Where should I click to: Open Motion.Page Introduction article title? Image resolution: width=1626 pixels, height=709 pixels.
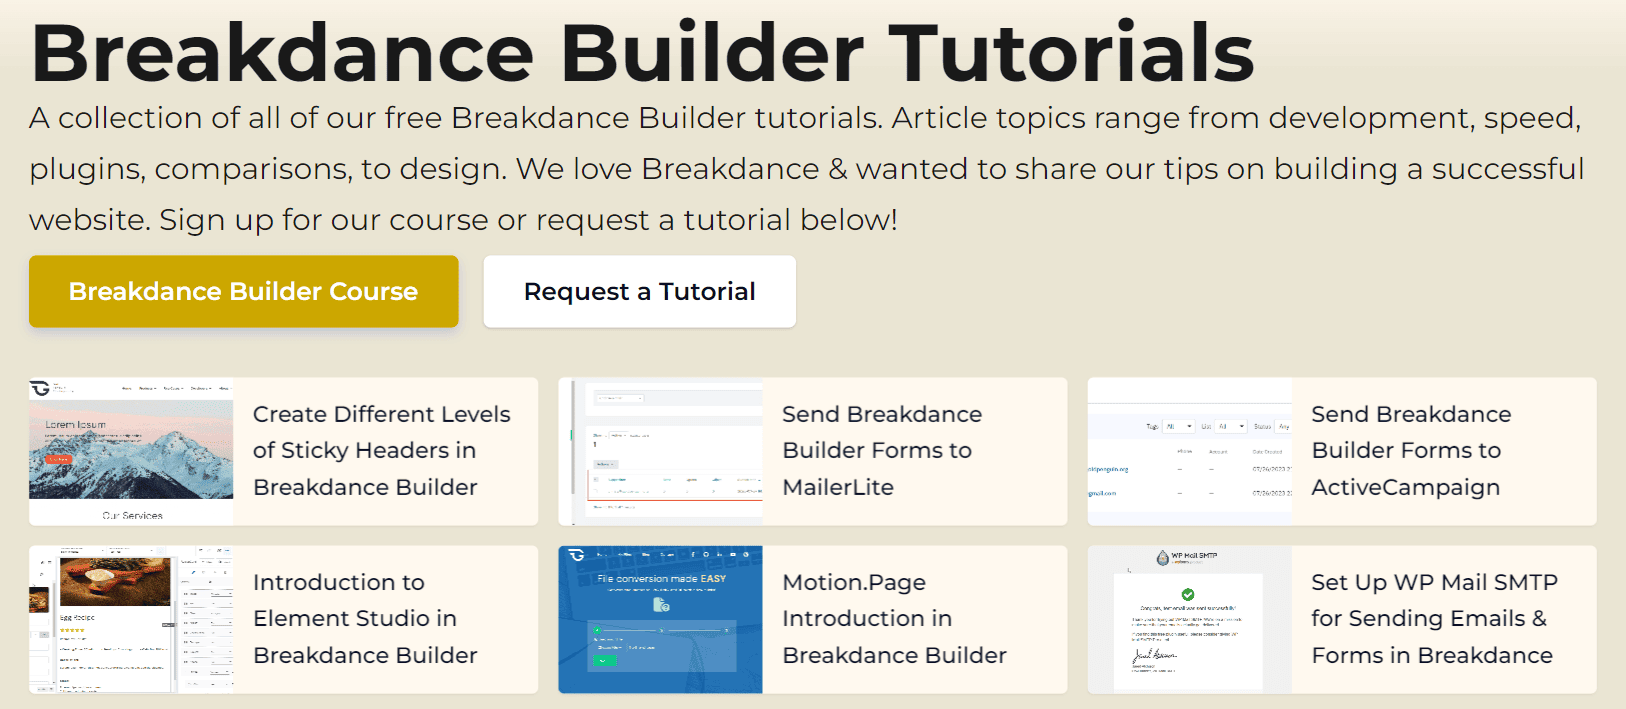(x=893, y=618)
